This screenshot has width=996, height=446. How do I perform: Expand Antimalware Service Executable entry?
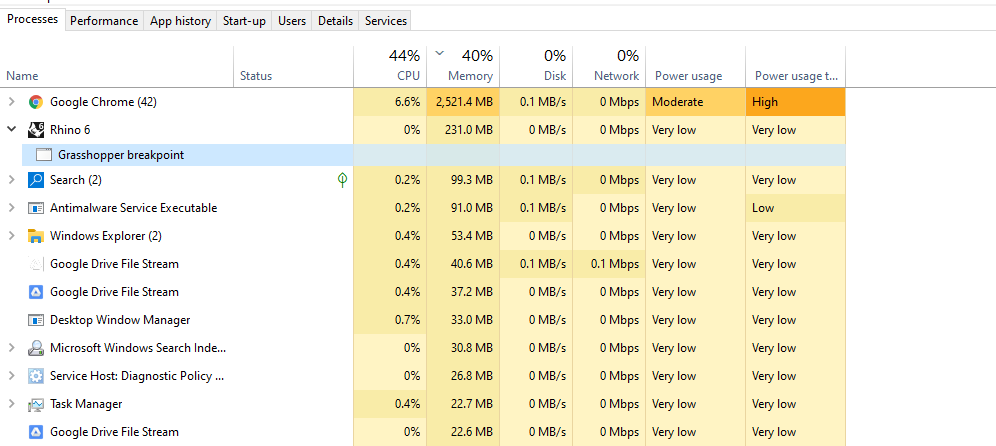point(11,208)
